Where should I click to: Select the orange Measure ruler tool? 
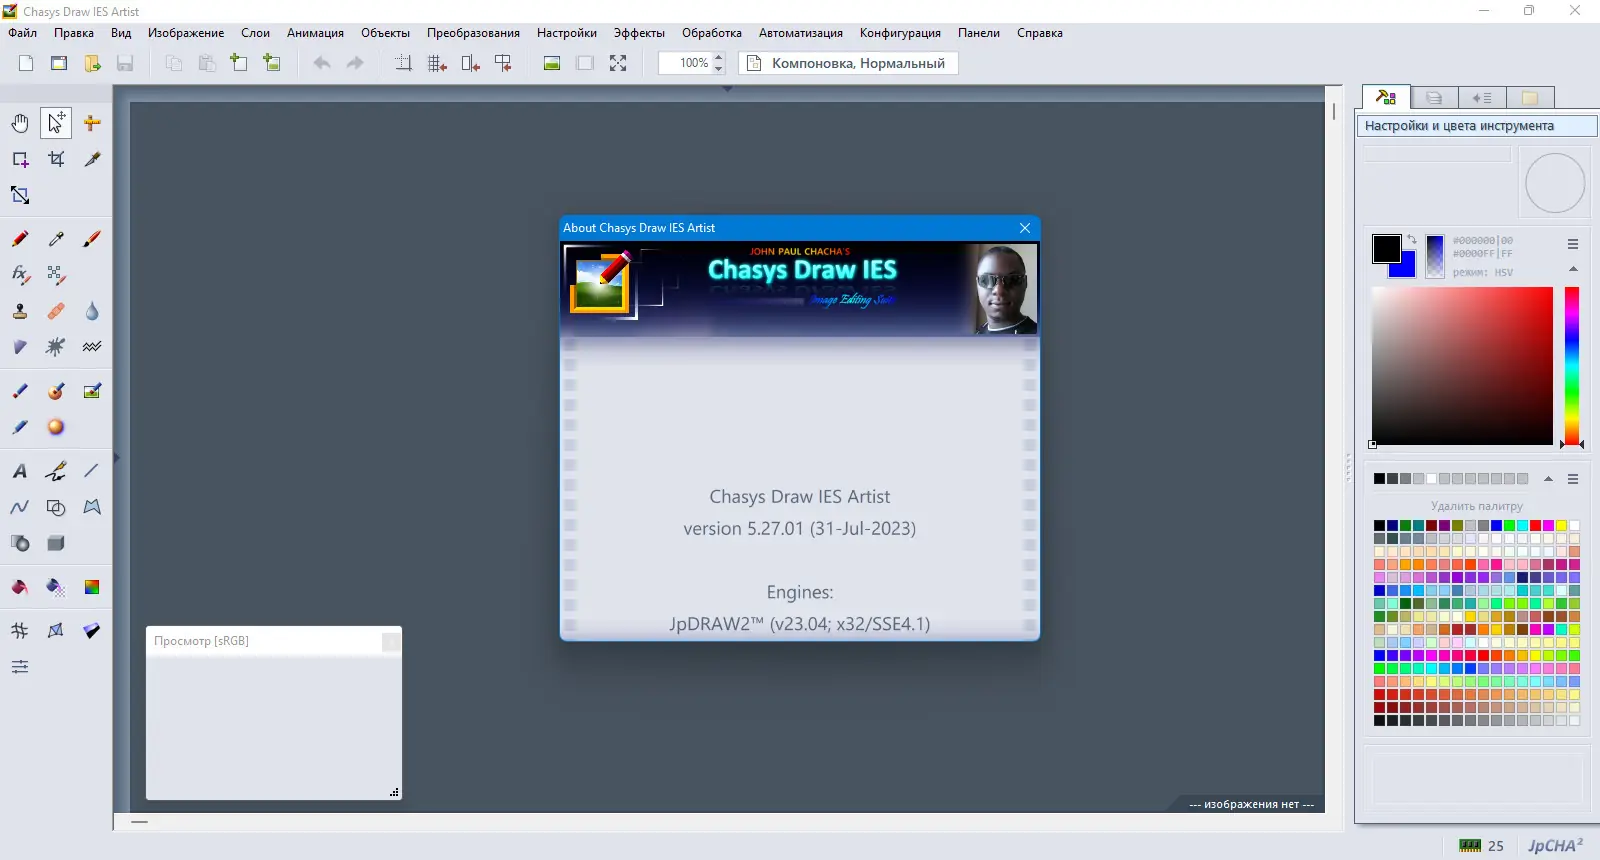point(92,123)
